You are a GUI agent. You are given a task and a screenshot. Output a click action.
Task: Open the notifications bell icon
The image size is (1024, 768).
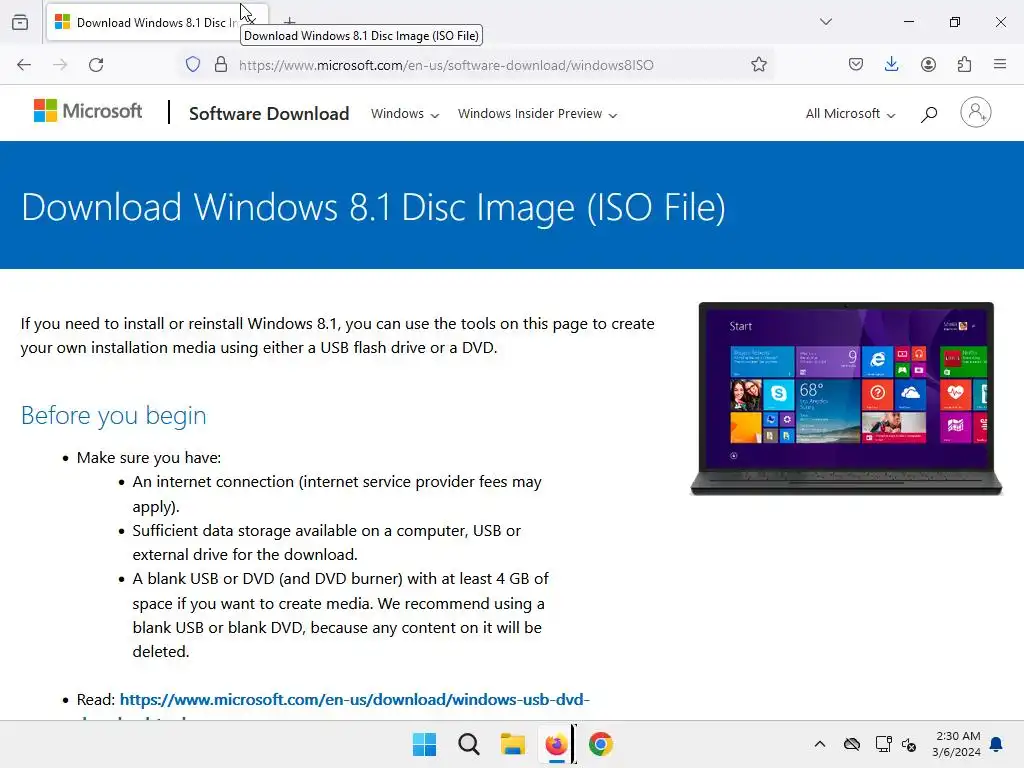click(x=997, y=744)
